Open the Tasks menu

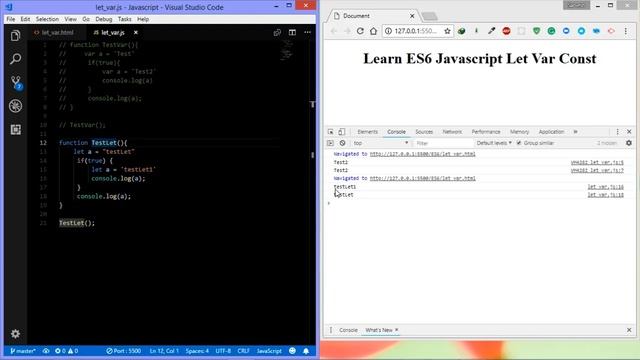(124, 19)
